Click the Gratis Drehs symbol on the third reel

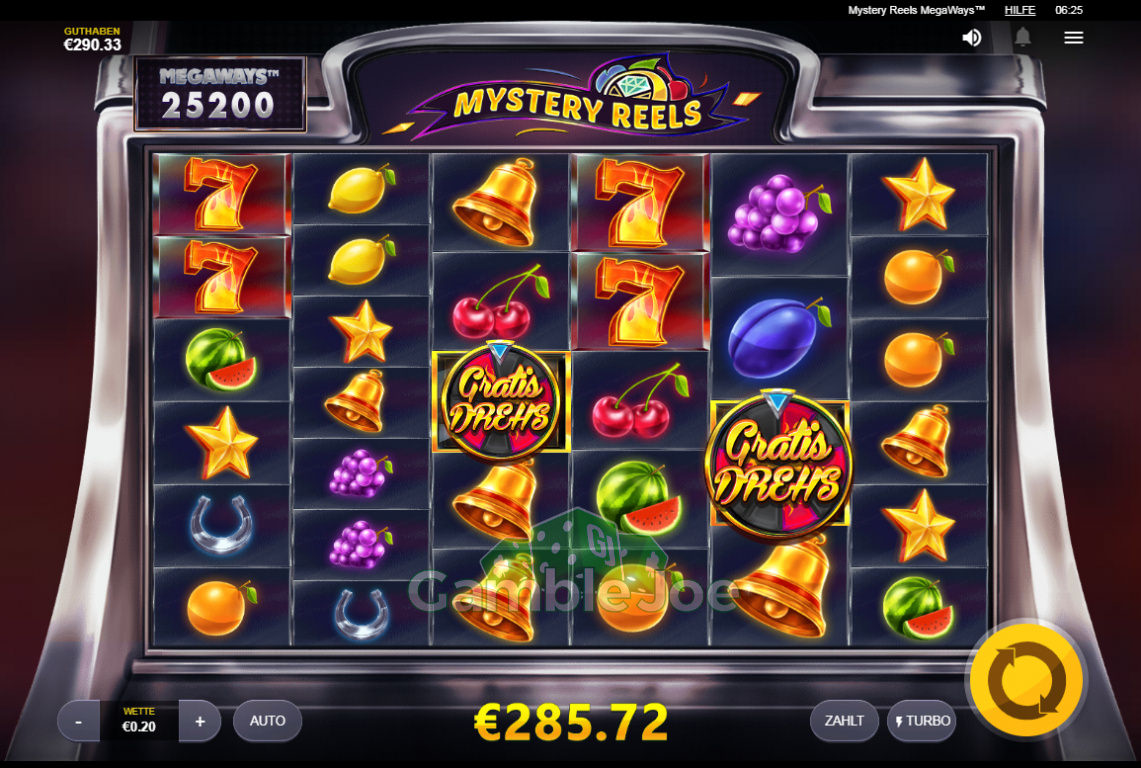tap(501, 401)
